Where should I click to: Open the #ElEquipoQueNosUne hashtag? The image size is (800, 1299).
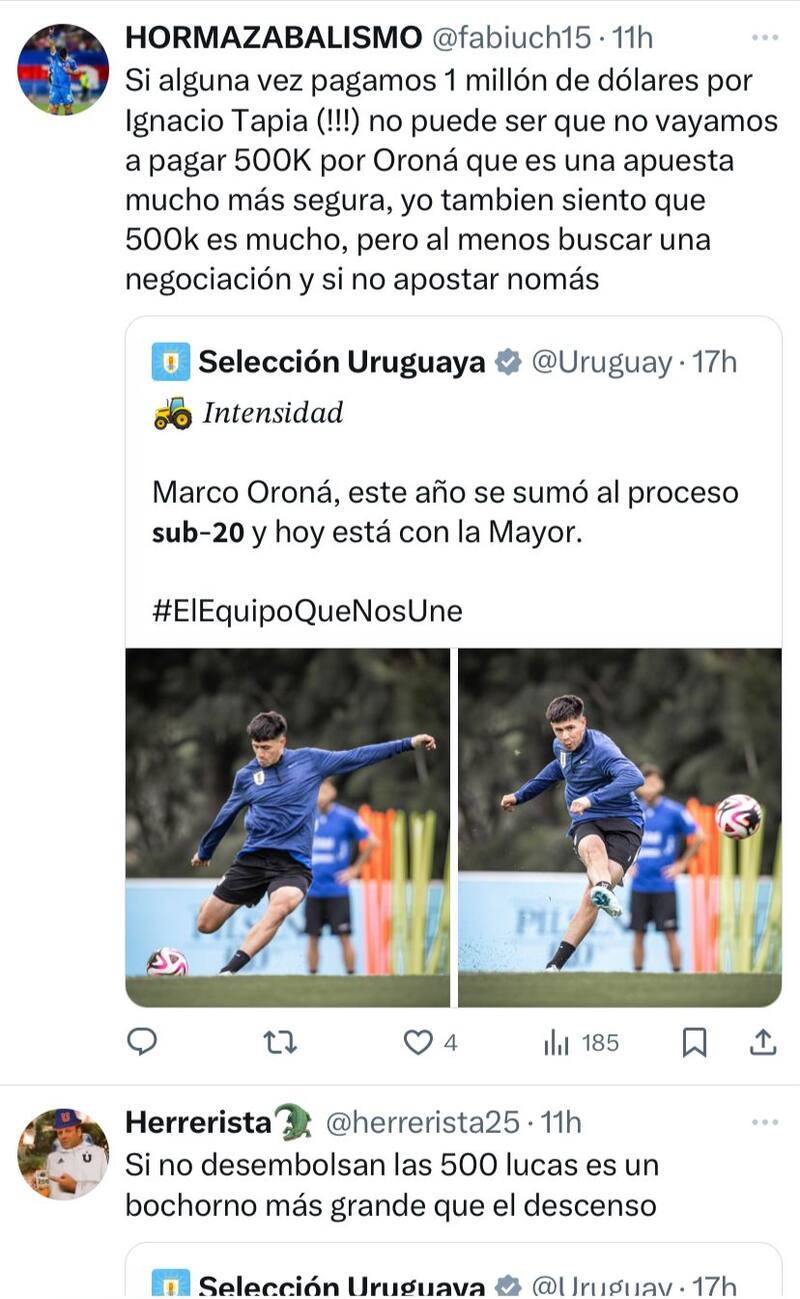[308, 611]
